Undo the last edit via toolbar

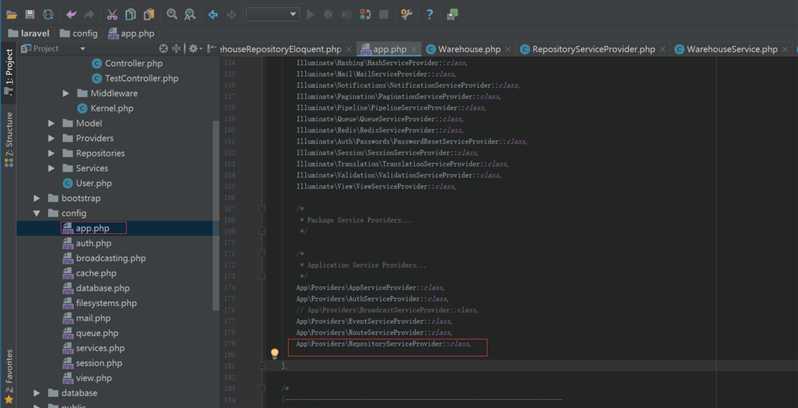(x=71, y=14)
